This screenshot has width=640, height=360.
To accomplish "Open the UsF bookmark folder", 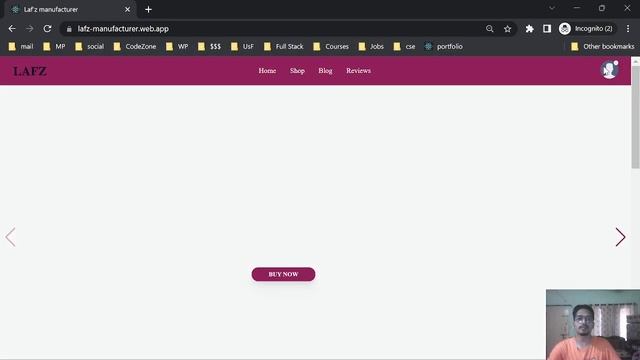I will [x=242, y=47].
